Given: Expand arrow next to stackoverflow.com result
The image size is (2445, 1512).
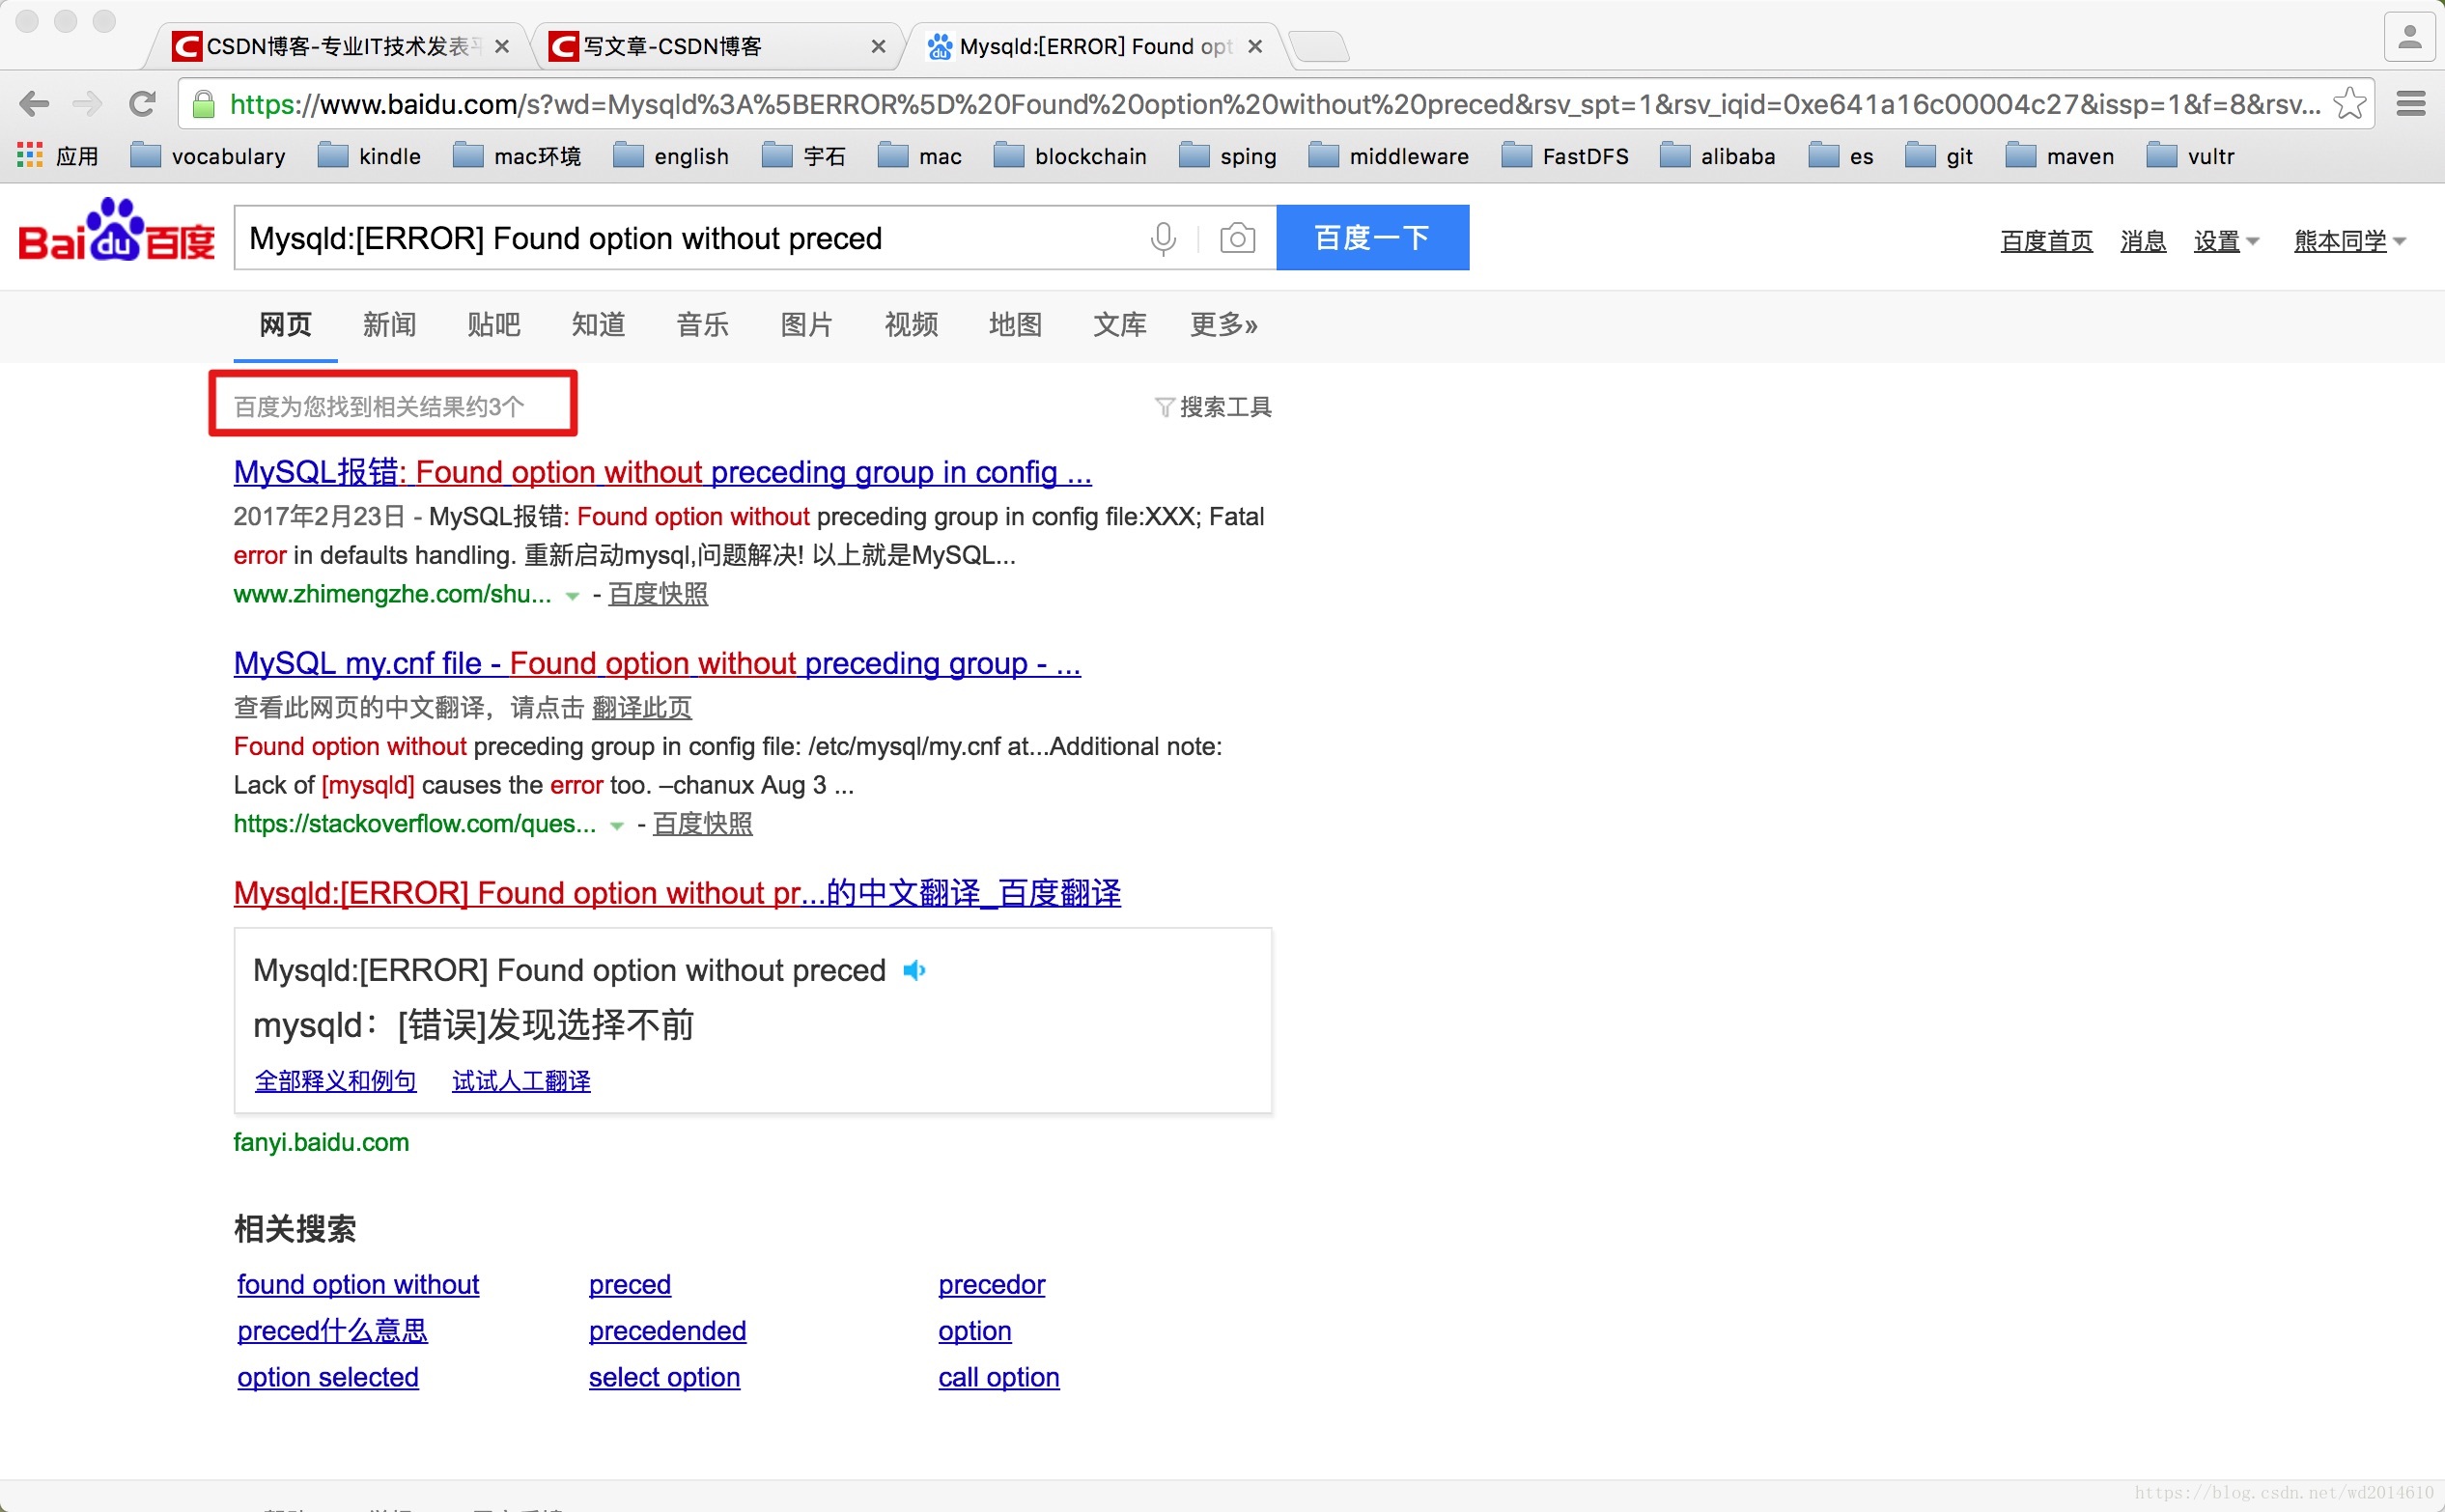Looking at the screenshot, I should (616, 826).
